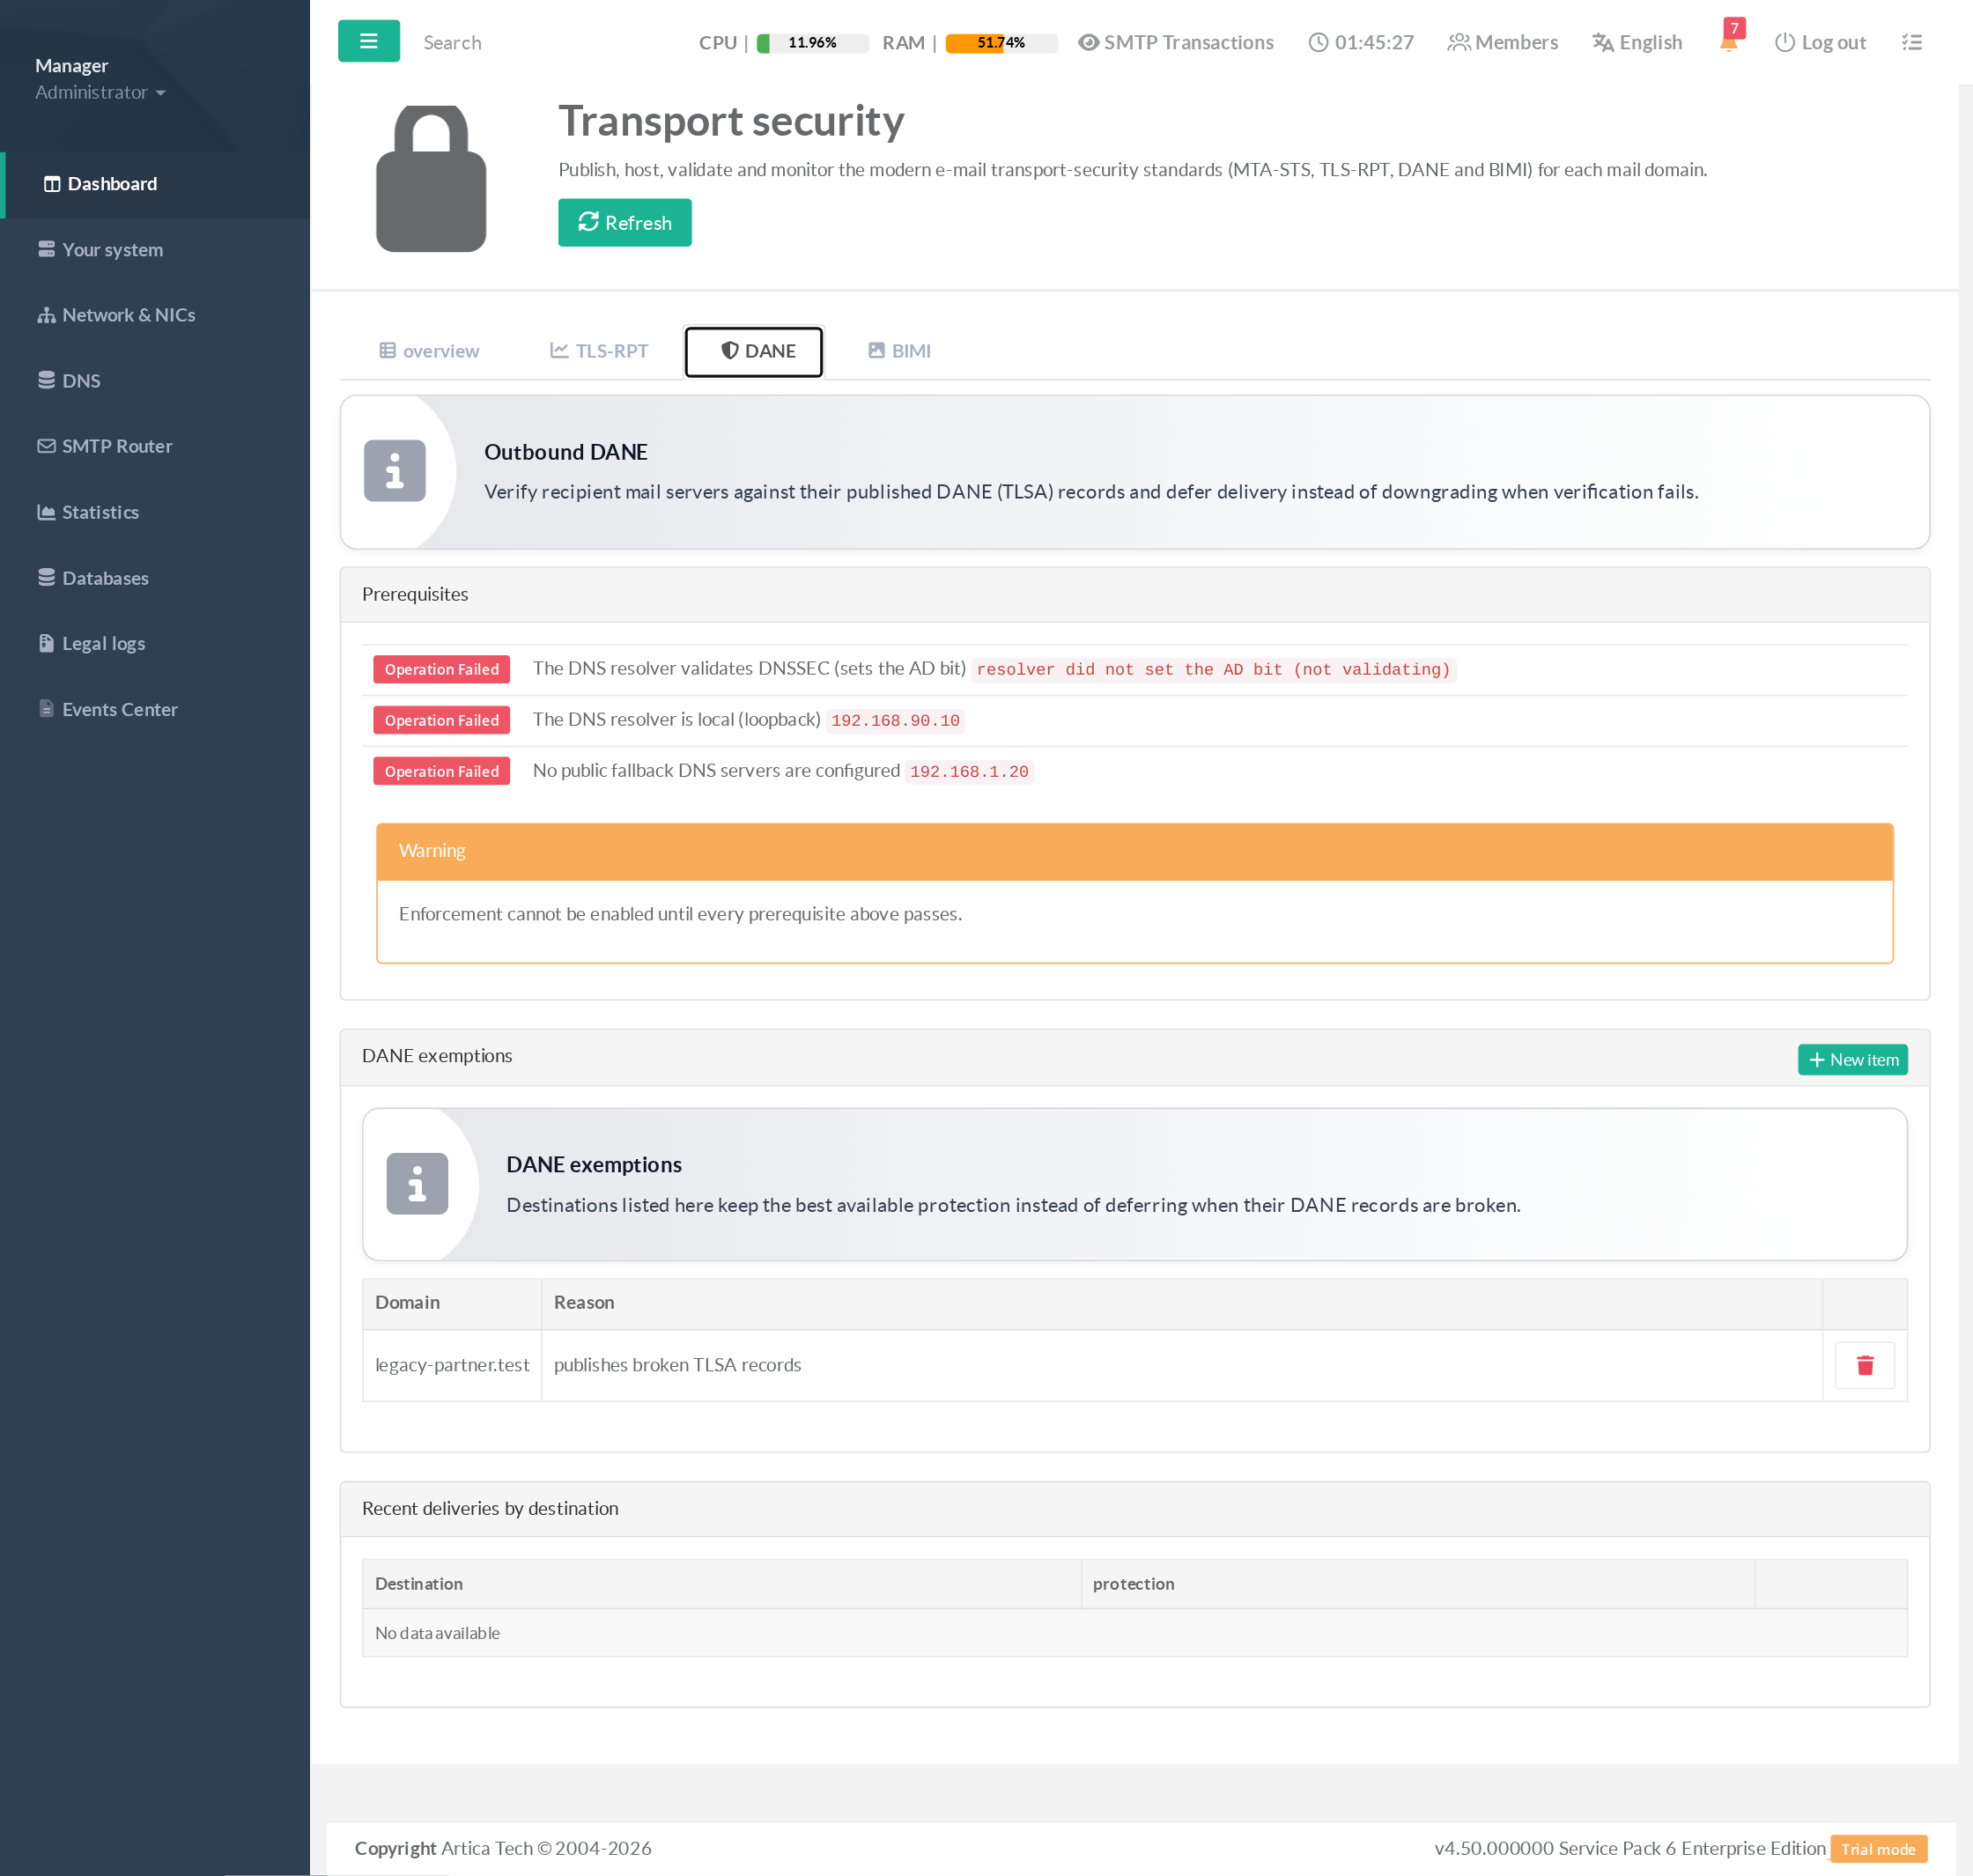This screenshot has height=1876, width=1973.
Task: Click the Trial mode badge
Action: (x=1878, y=1849)
